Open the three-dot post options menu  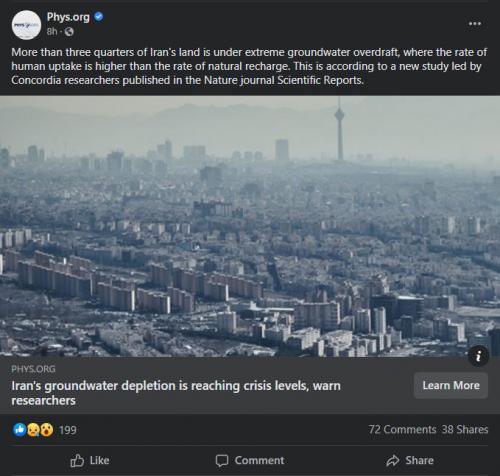(x=475, y=24)
